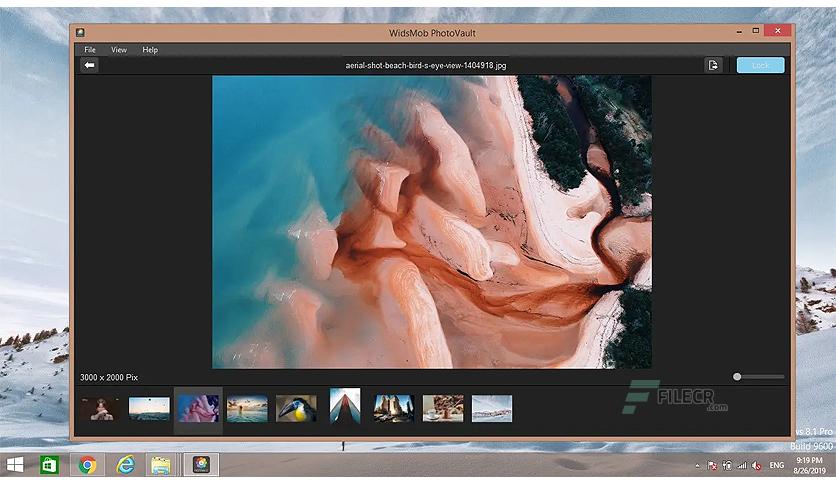Click the export file icon
The height and width of the screenshot is (484, 836).
point(713,65)
